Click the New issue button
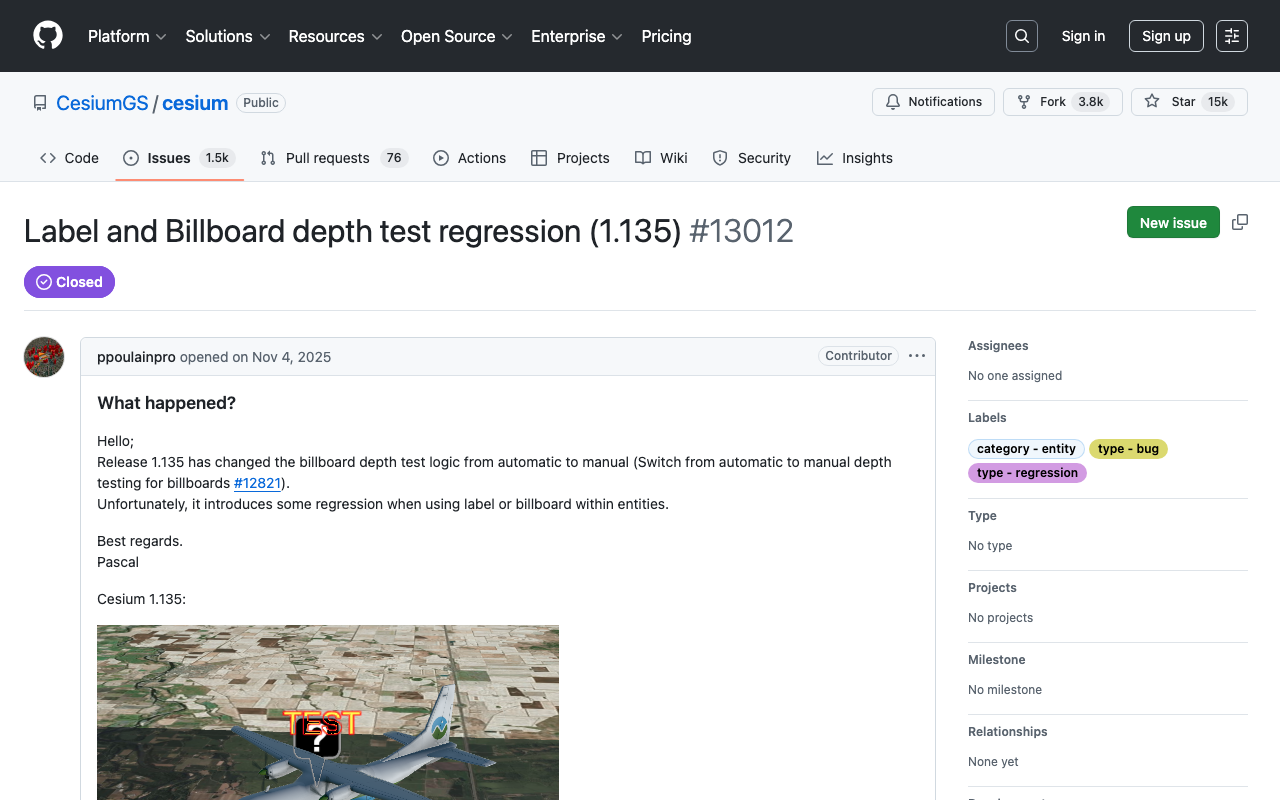Screen dimensions: 1280x800 [1173, 222]
